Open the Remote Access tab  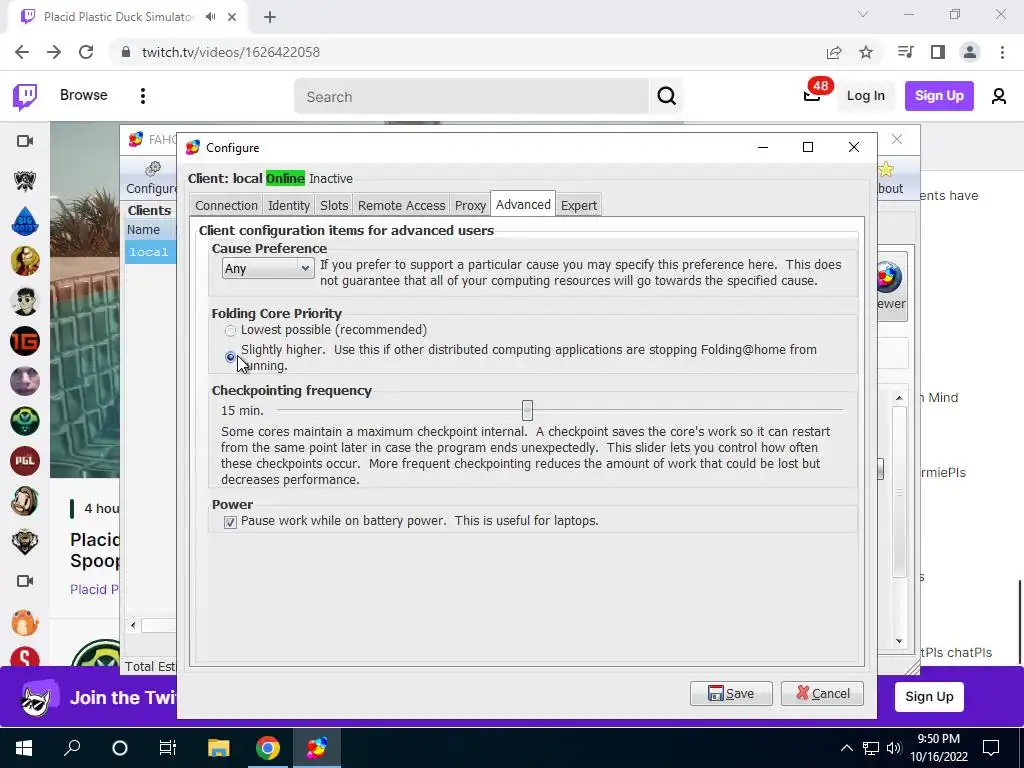point(402,205)
